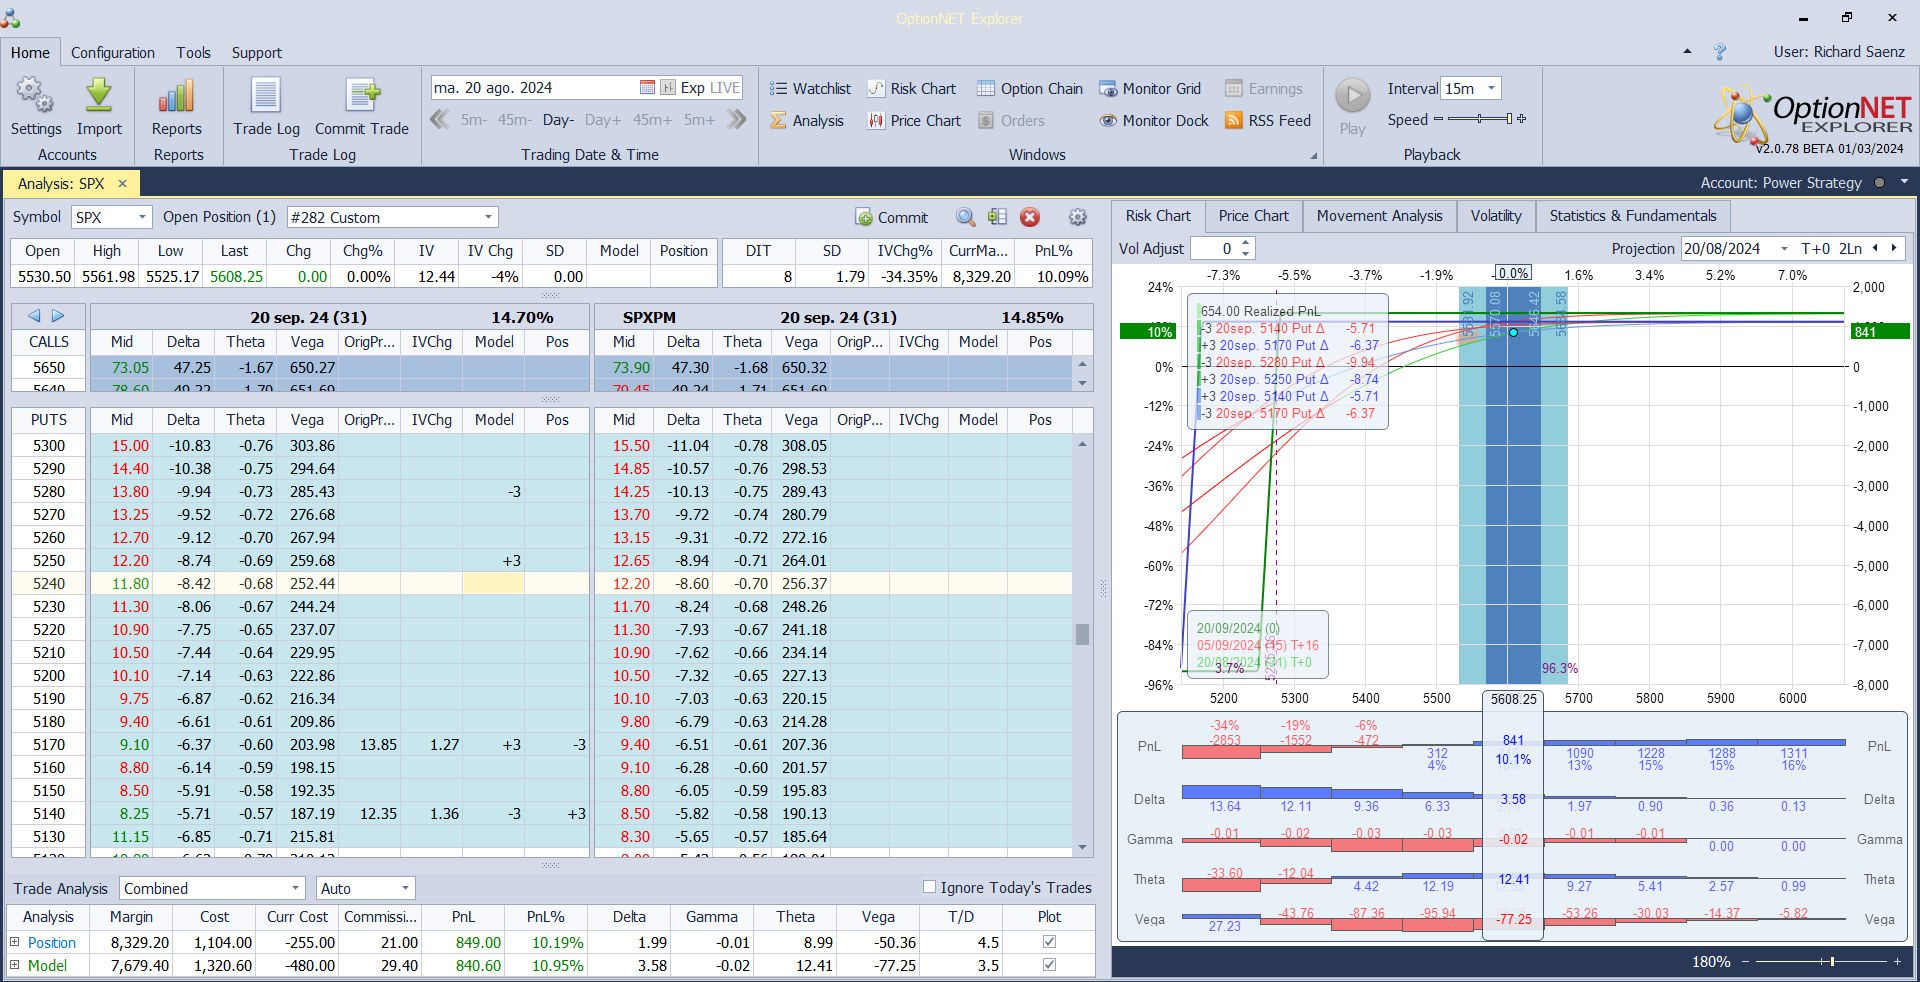
Task: Click the Play playback button
Action: (x=1353, y=96)
